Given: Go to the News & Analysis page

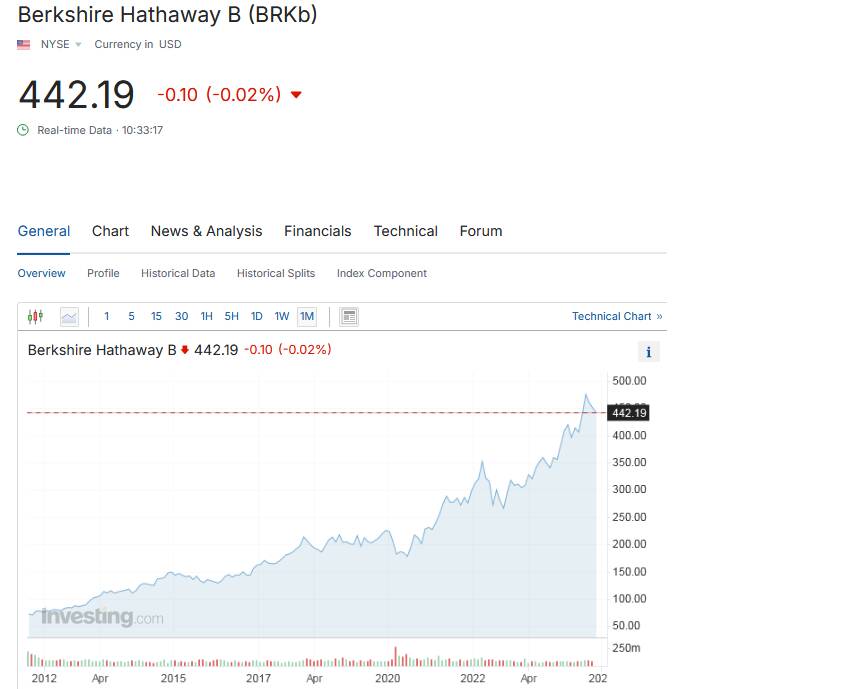Looking at the screenshot, I should click(206, 231).
